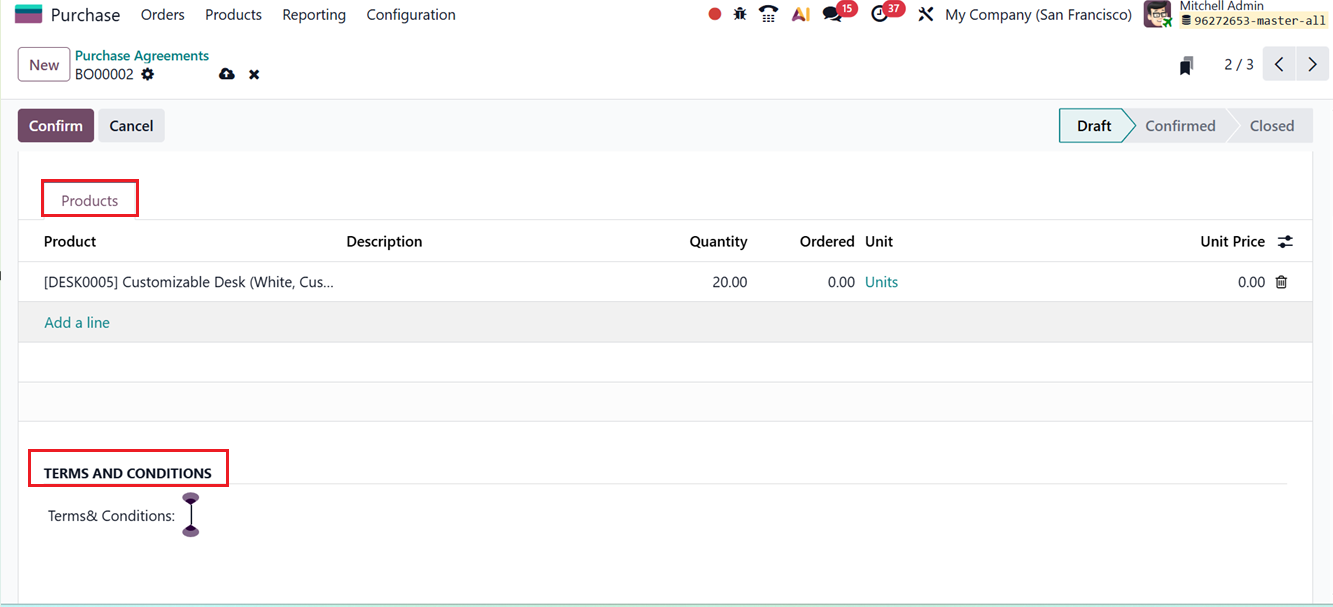
Task: Select the Products notebook tab
Action: 90,200
